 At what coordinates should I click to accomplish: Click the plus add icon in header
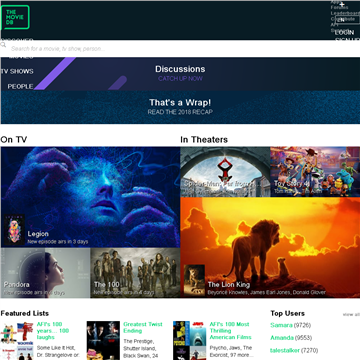(x=342, y=4)
